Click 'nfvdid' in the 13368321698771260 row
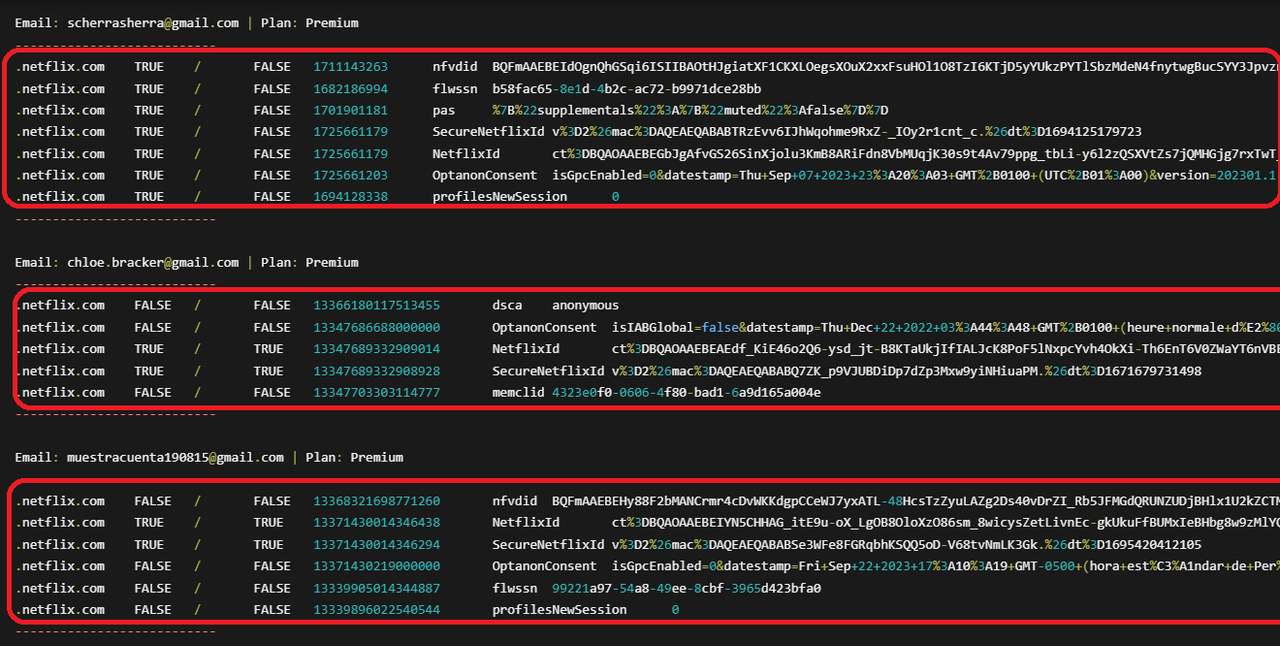The image size is (1280, 646). [x=514, y=501]
